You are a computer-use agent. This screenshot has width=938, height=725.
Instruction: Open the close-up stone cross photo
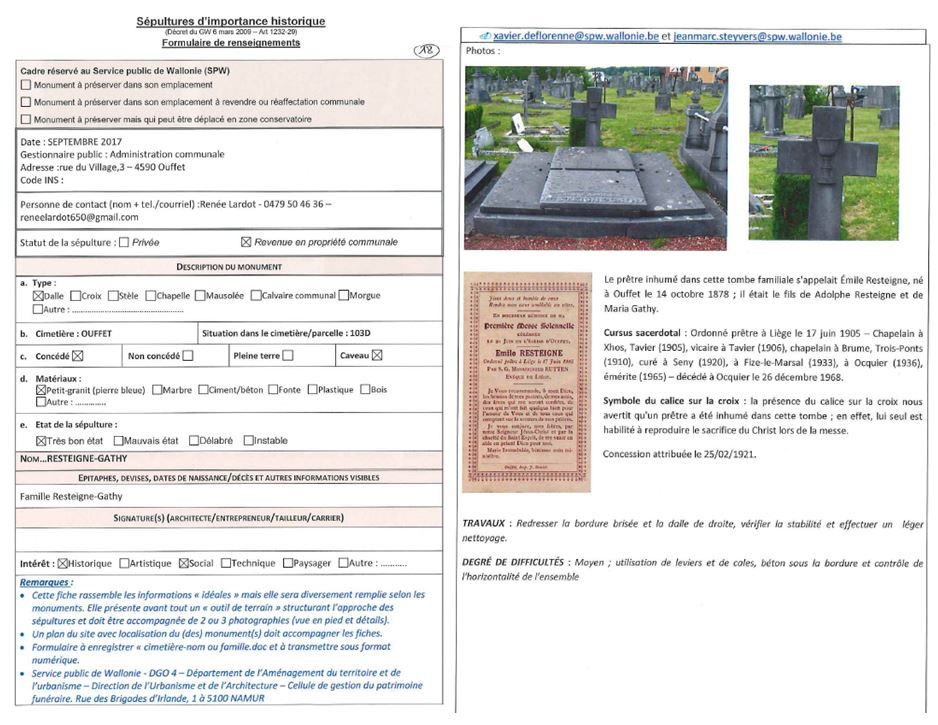[824, 161]
